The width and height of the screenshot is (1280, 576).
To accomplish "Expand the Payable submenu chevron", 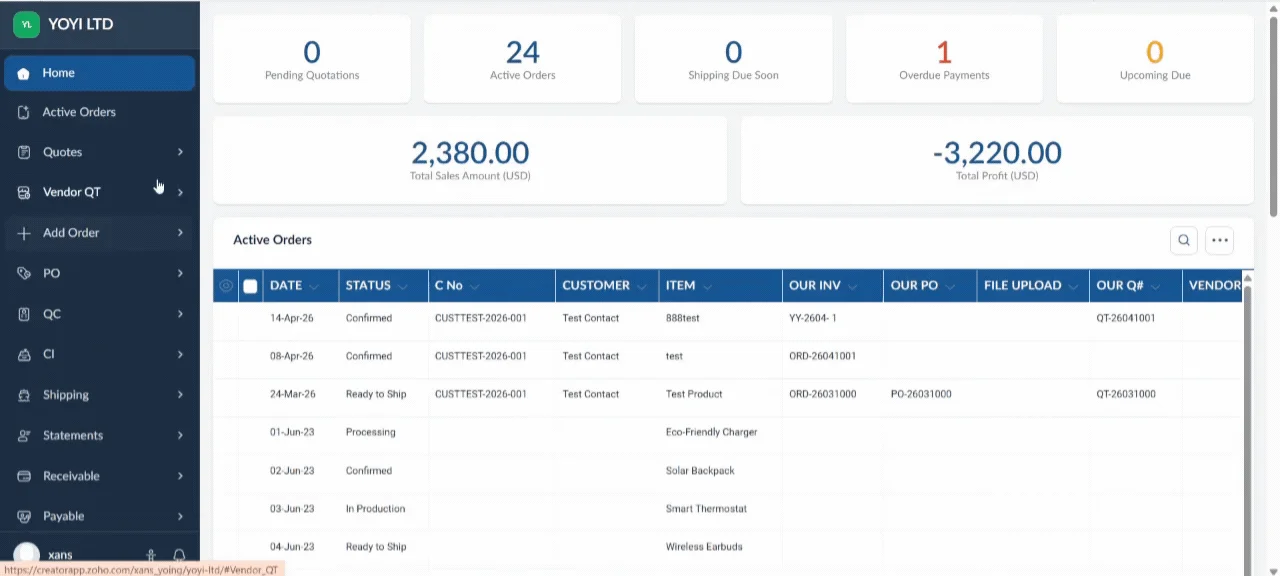I will click(x=180, y=516).
